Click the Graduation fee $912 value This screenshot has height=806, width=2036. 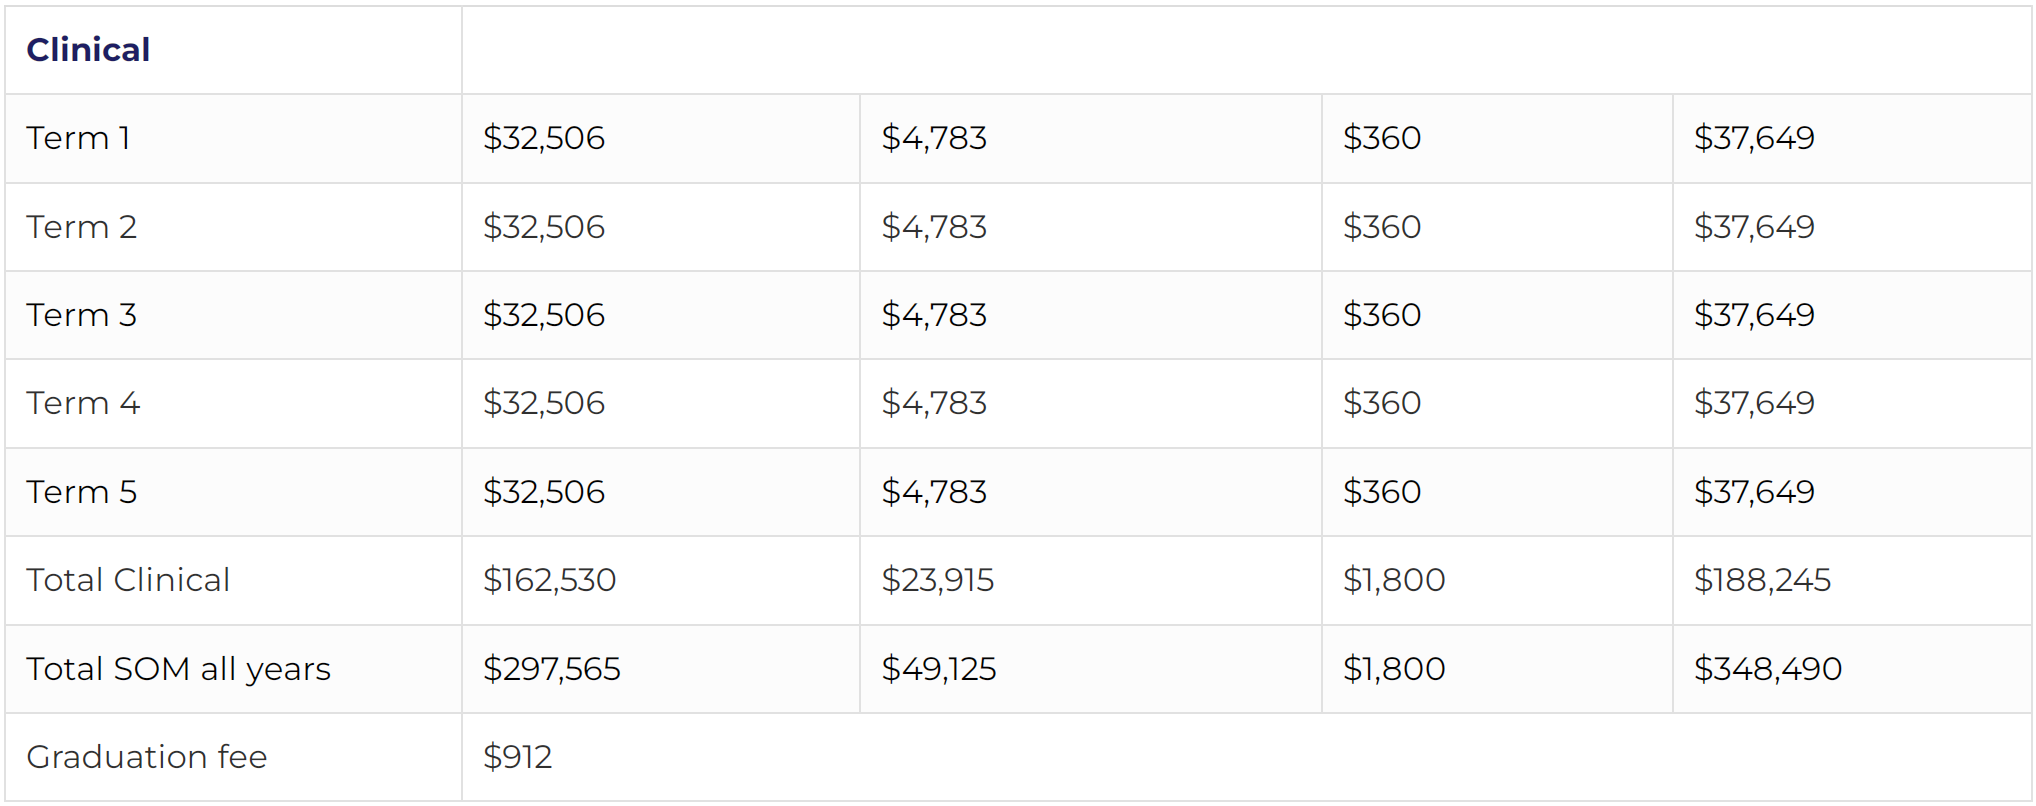tap(517, 757)
